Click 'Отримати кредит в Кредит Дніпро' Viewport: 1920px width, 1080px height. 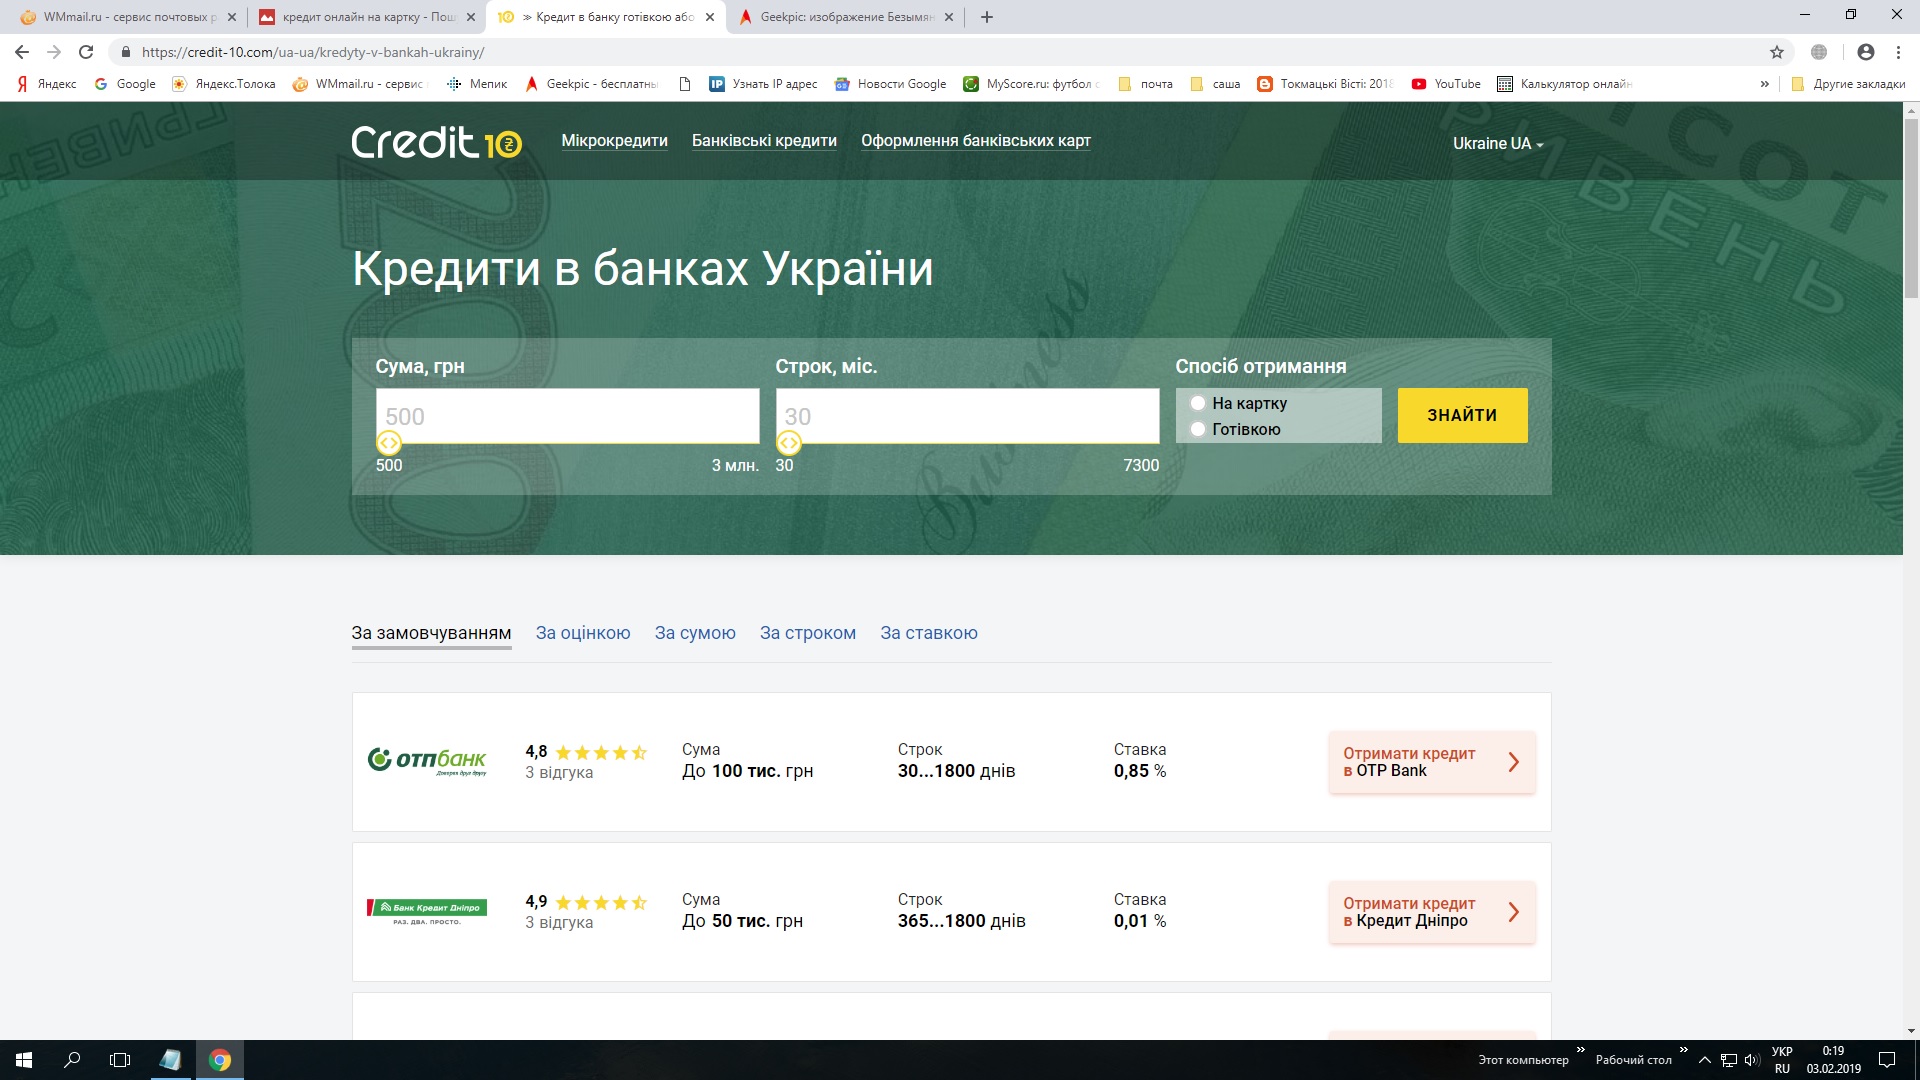coord(1432,912)
